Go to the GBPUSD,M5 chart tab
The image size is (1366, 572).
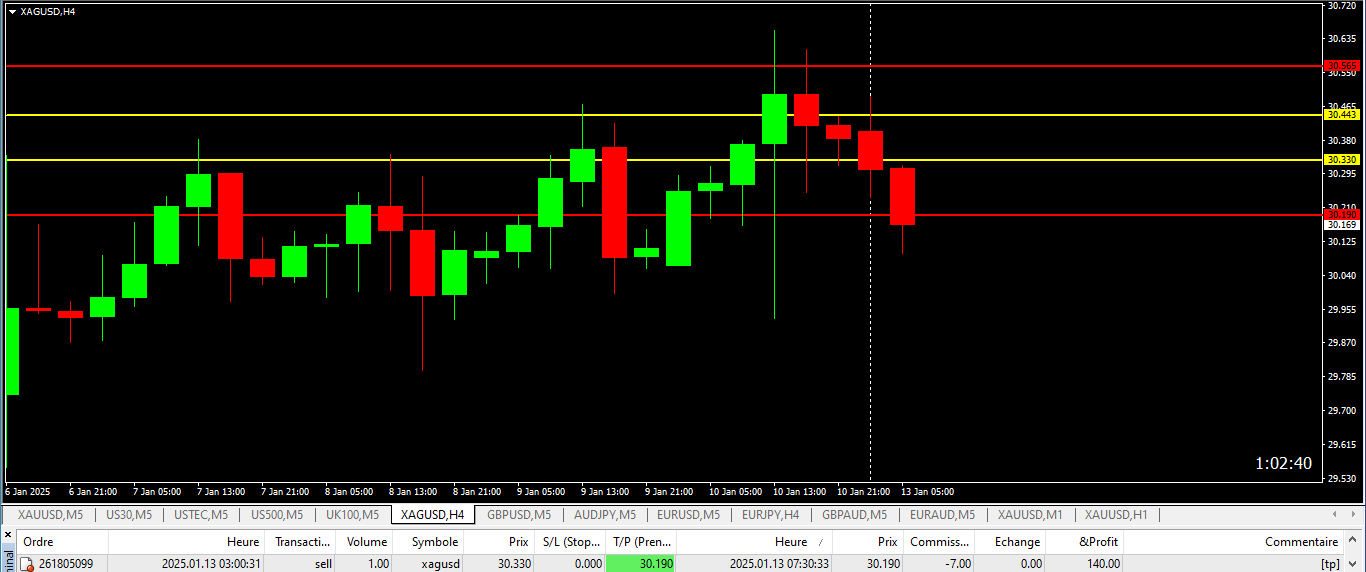tap(519, 515)
